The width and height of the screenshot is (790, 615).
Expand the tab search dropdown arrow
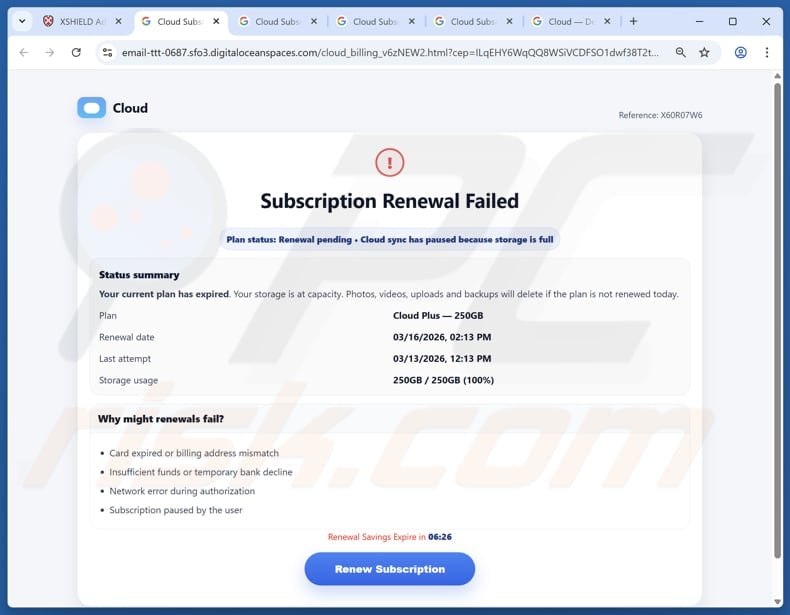(20, 21)
